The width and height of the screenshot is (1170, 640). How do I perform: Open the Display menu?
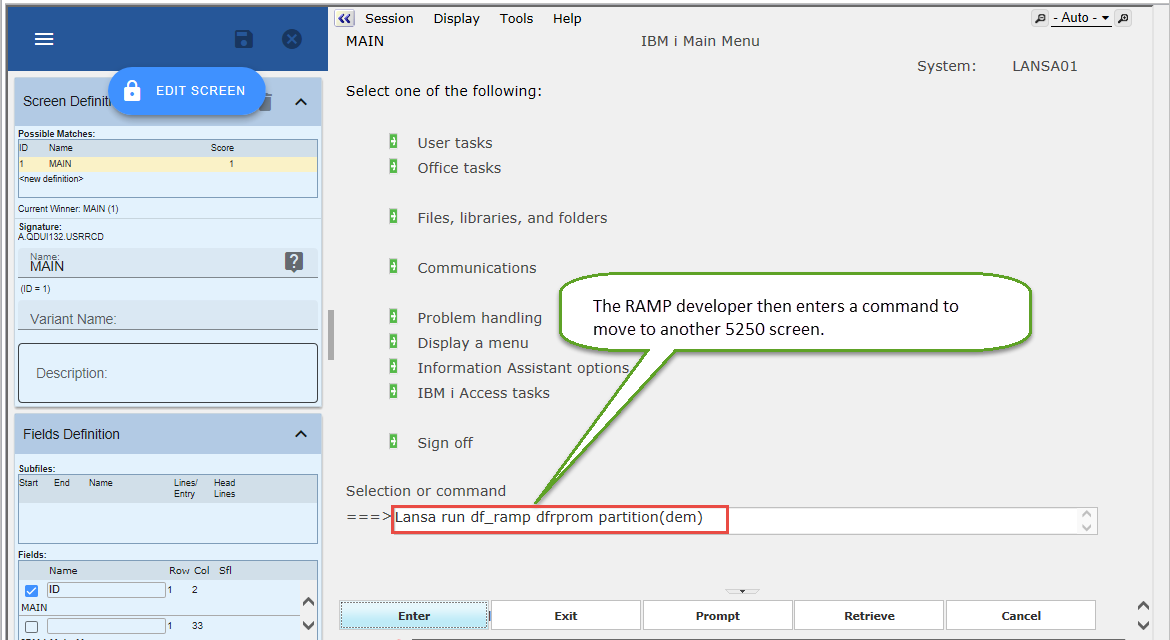pos(457,19)
